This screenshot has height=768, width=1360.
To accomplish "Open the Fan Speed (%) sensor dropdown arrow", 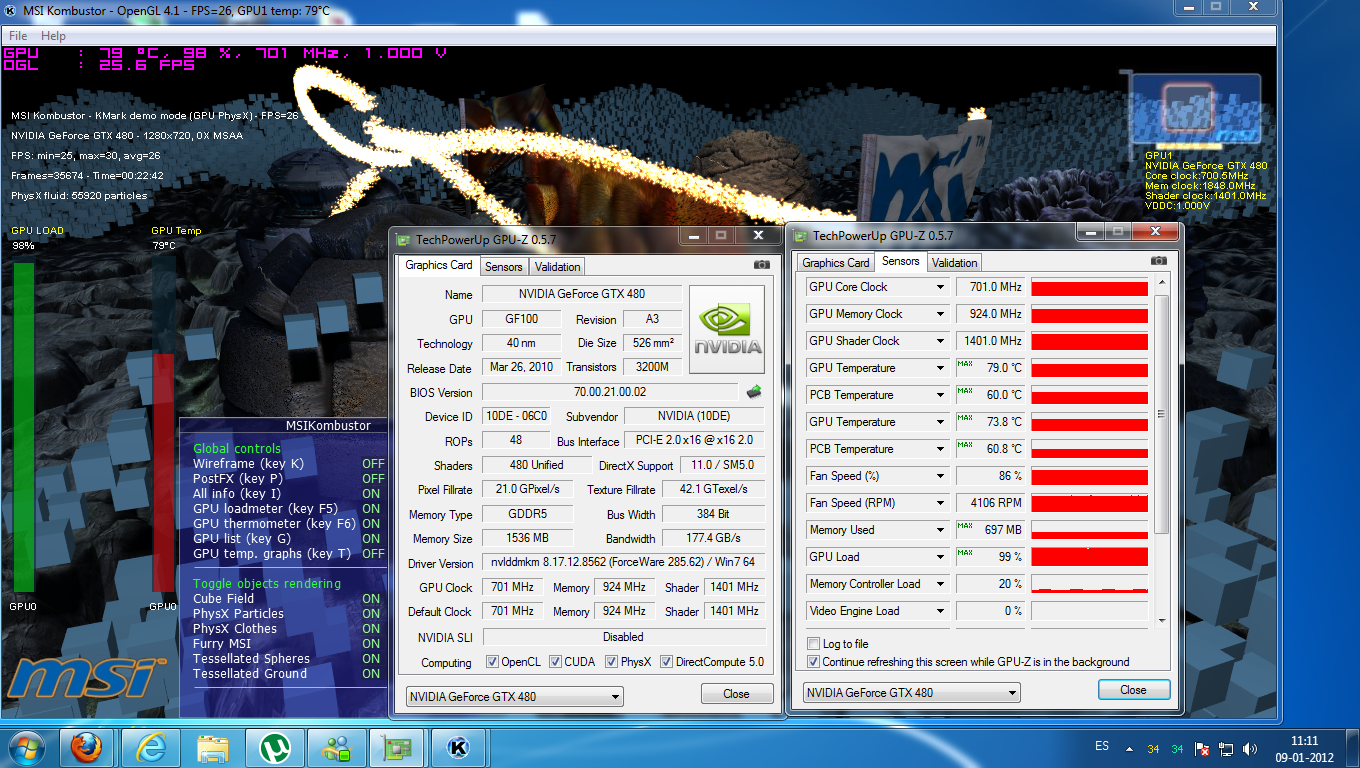I will click(940, 476).
